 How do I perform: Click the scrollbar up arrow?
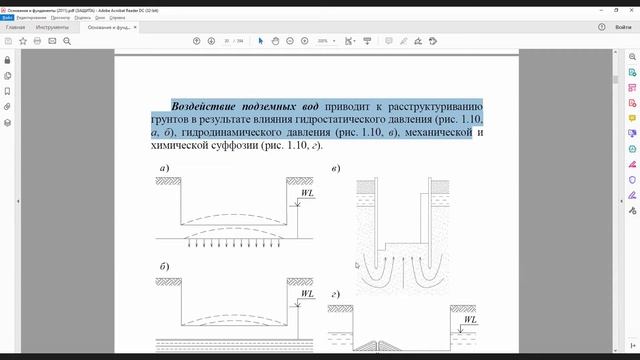pyautogui.click(x=616, y=52)
